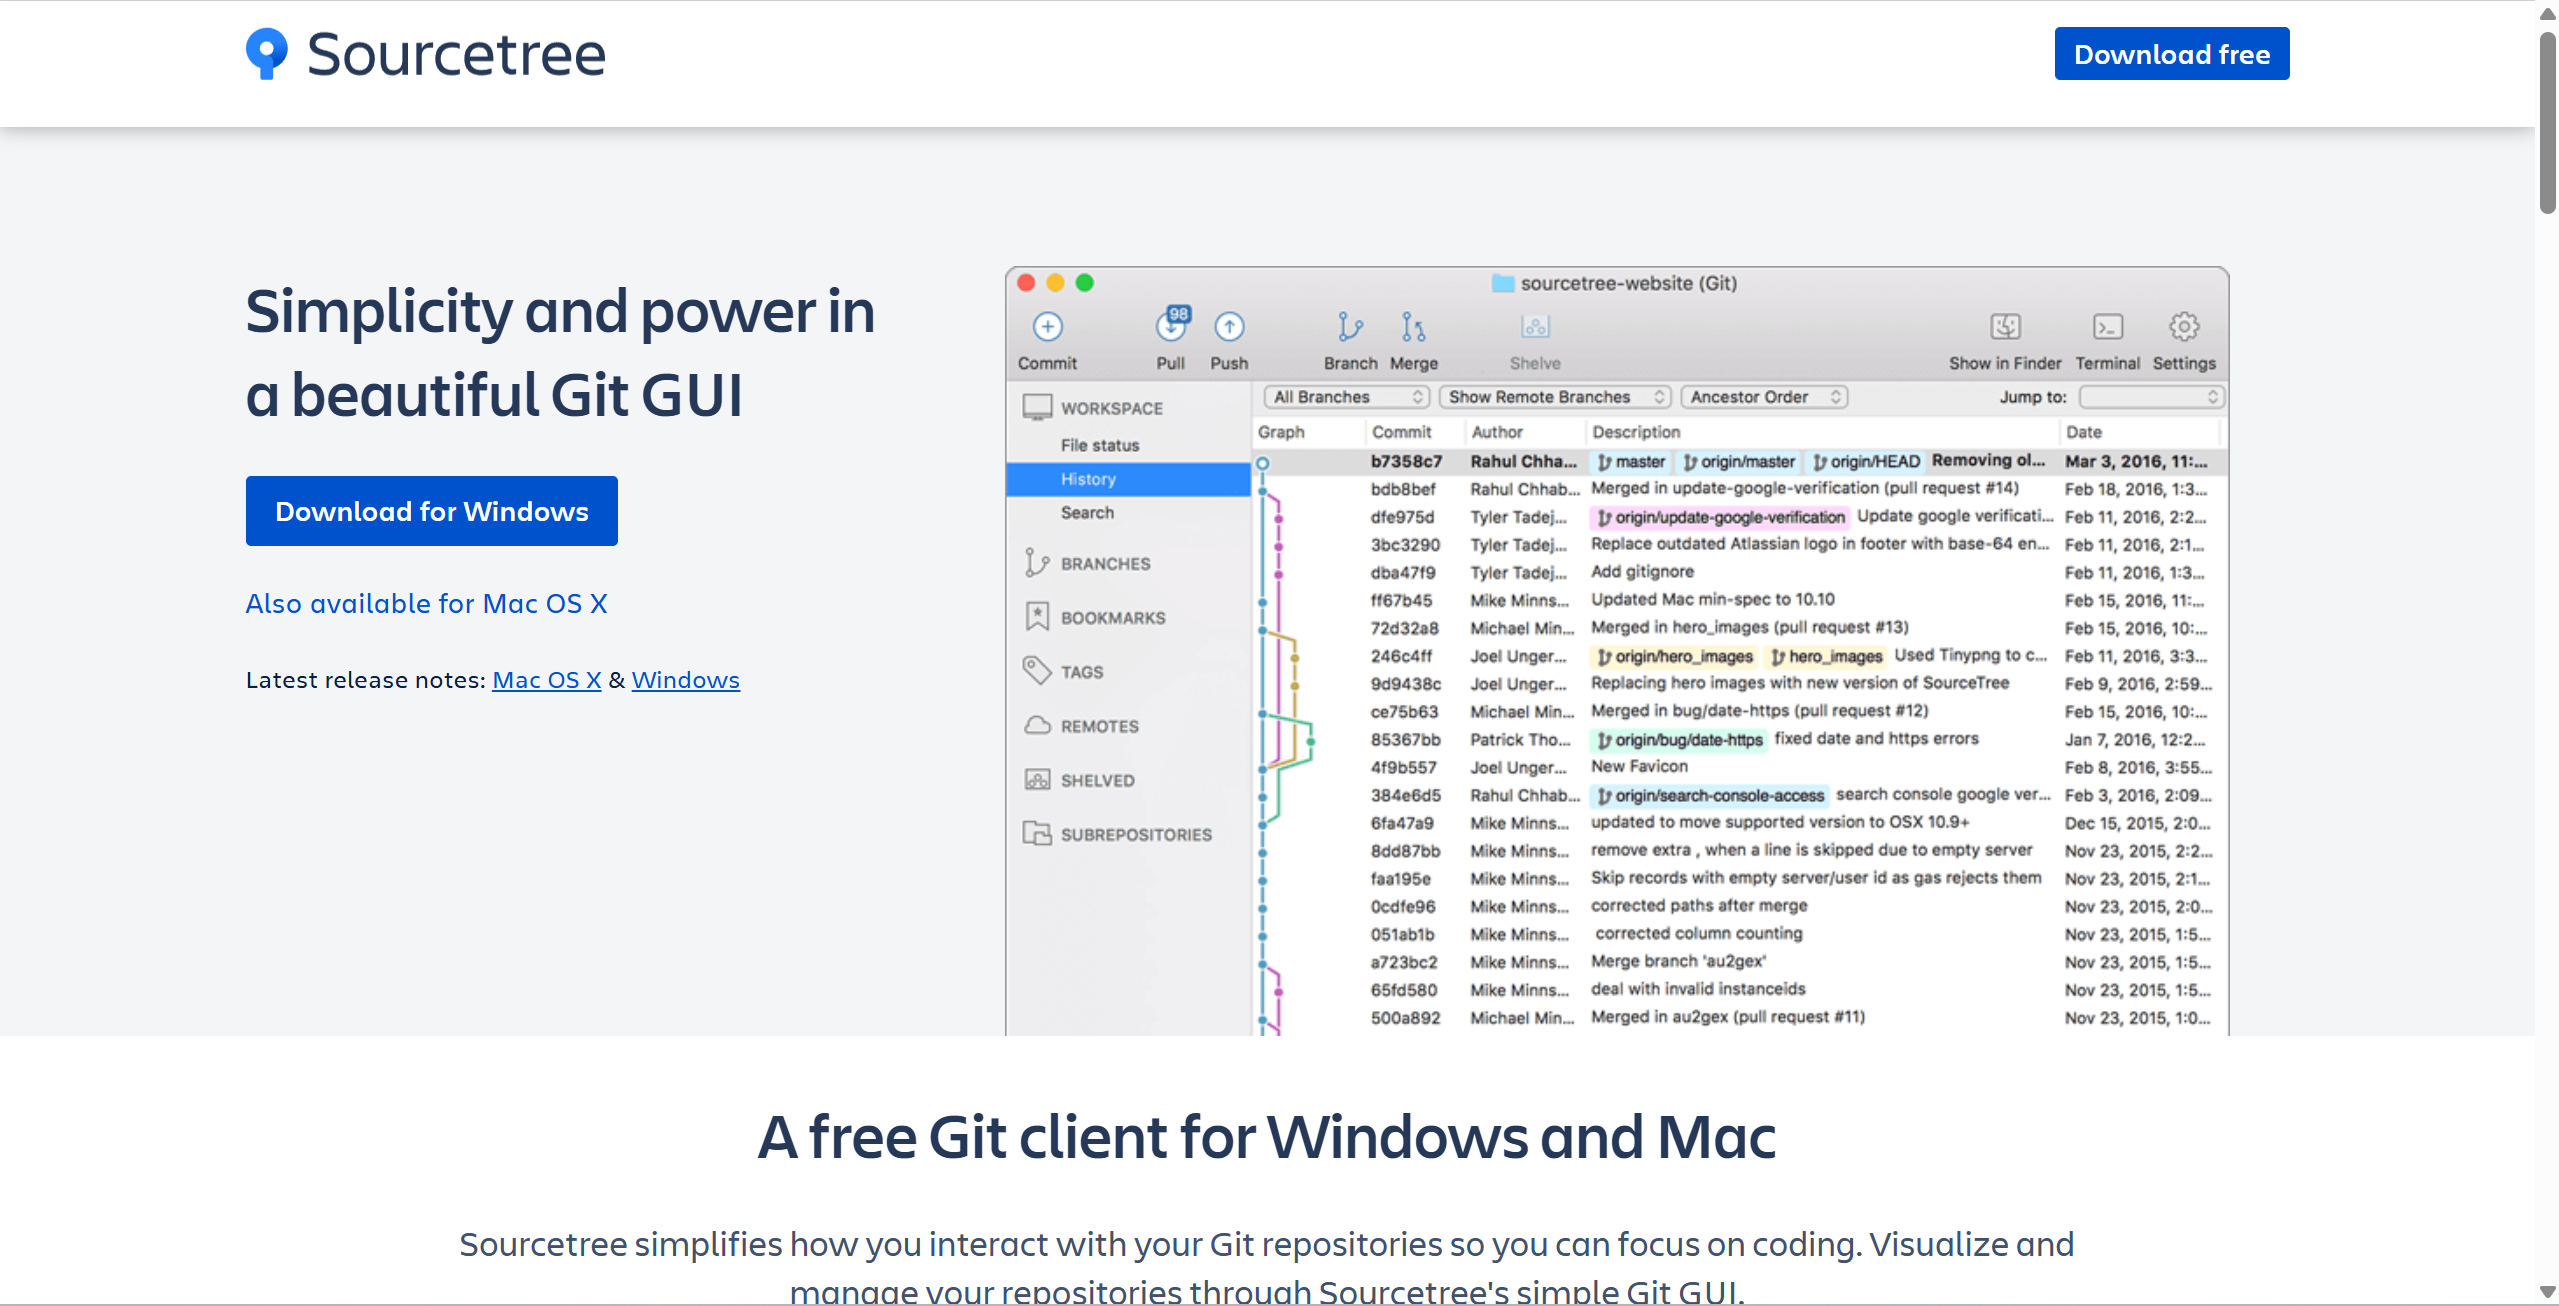Viewport: 2559px width, 1306px height.
Task: Open Also available for Mac OS X link
Action: (427, 604)
